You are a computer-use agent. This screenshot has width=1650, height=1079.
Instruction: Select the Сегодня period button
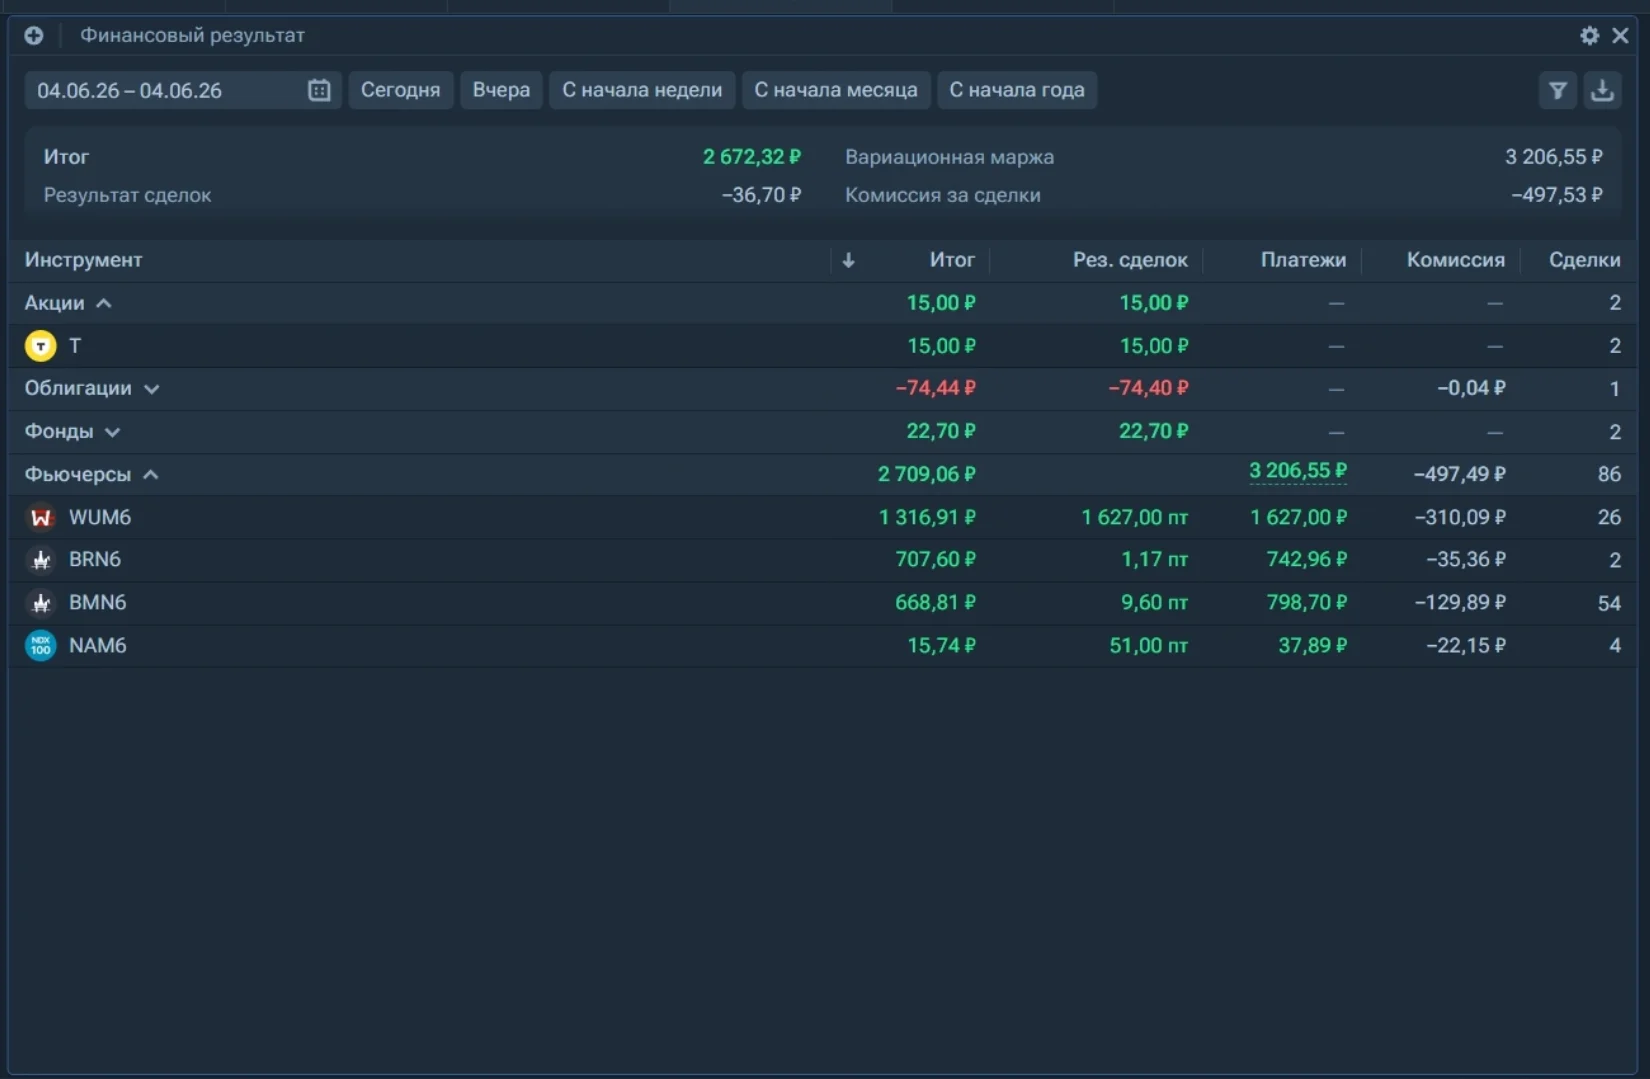[x=400, y=90]
